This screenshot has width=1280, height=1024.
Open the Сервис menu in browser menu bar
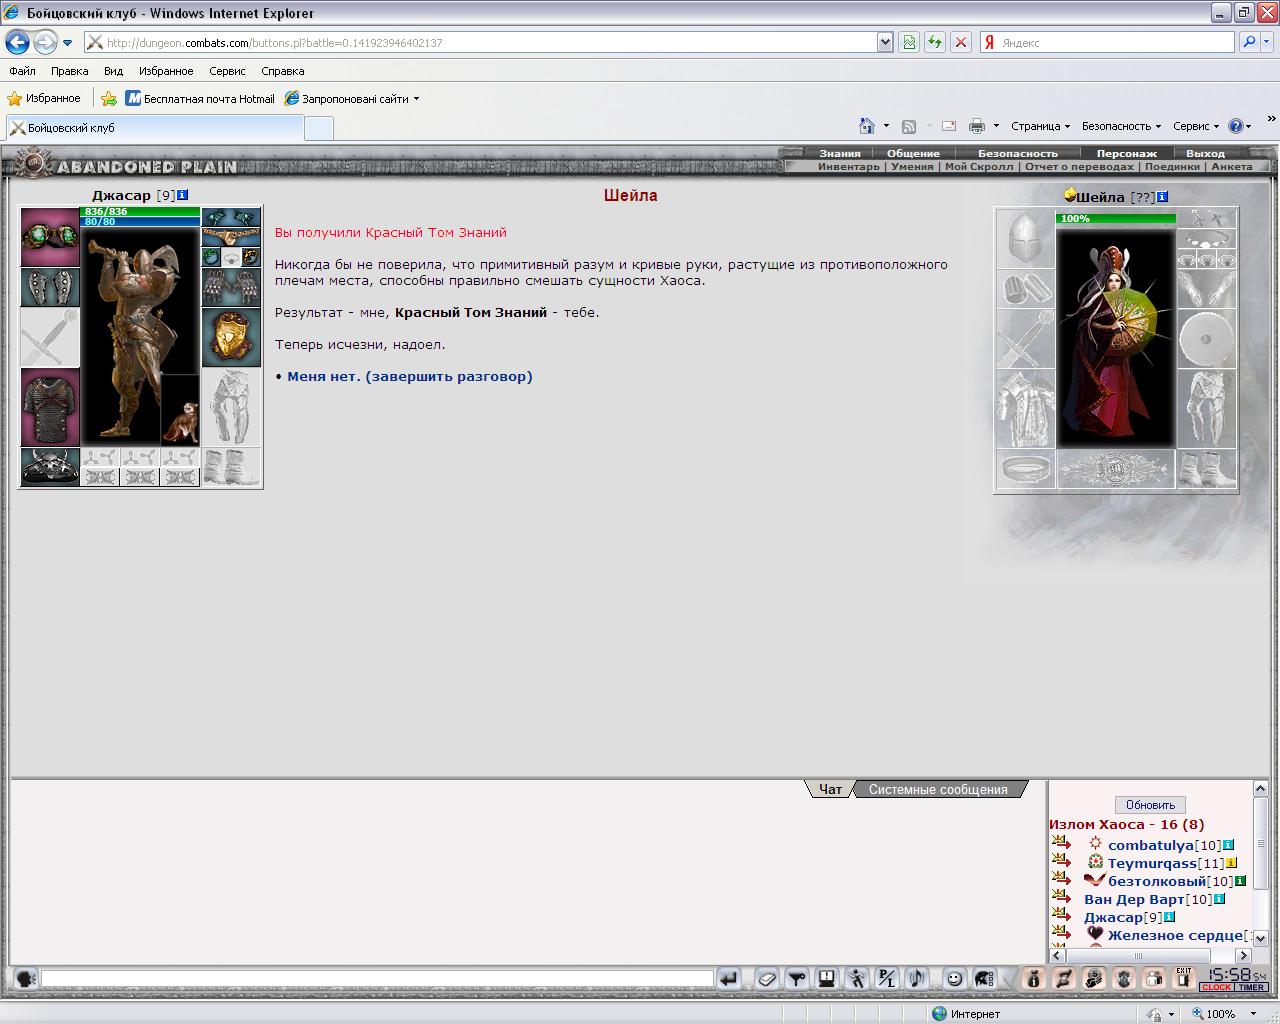click(227, 71)
